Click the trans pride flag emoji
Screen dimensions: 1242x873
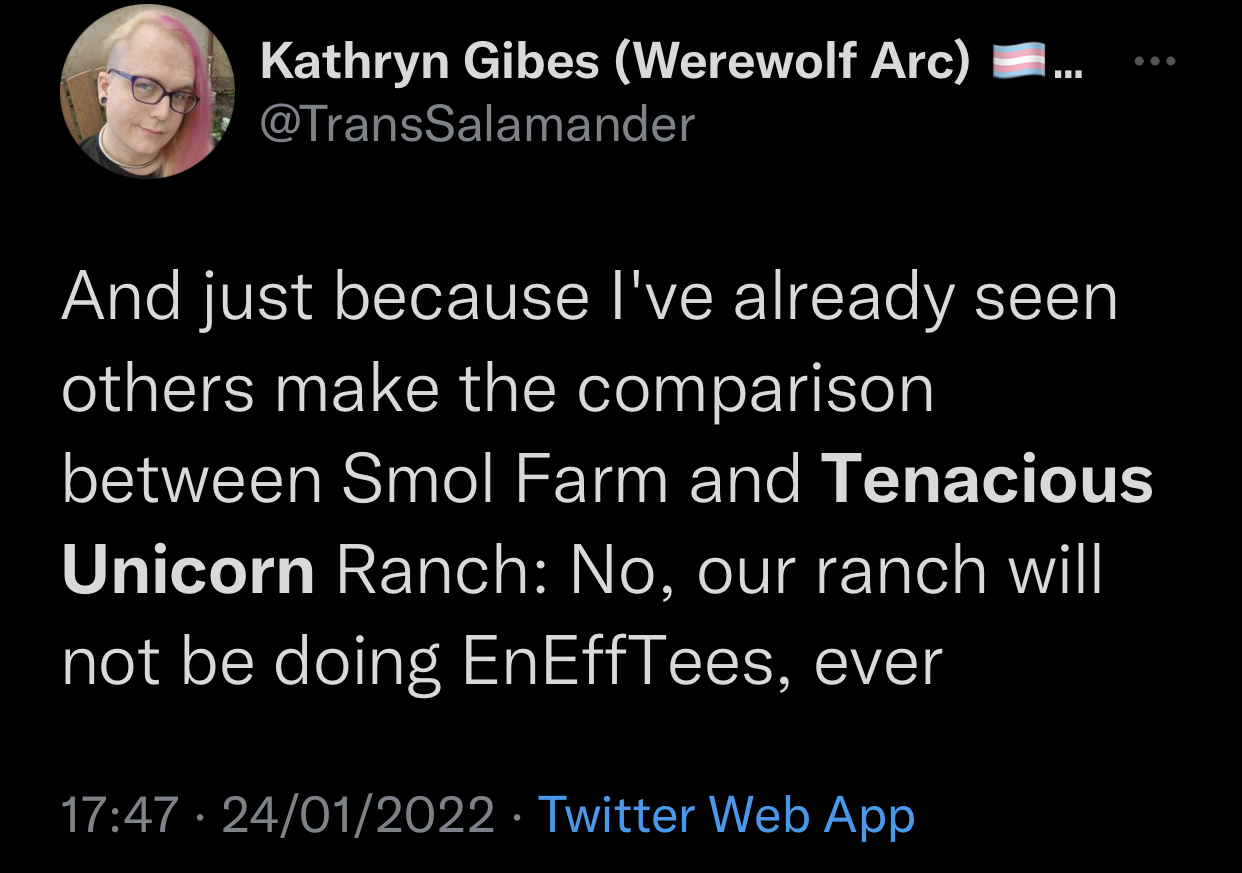point(1018,63)
